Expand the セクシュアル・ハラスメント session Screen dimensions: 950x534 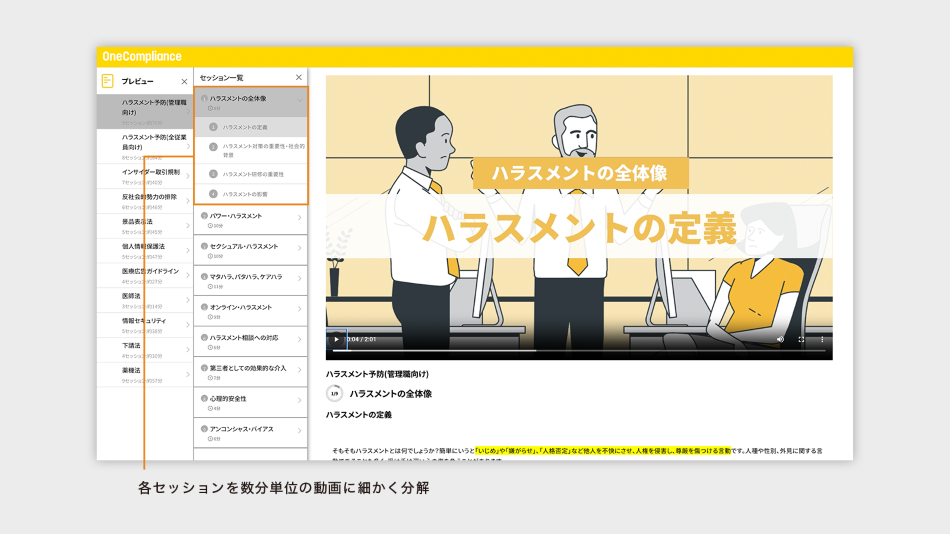click(299, 250)
